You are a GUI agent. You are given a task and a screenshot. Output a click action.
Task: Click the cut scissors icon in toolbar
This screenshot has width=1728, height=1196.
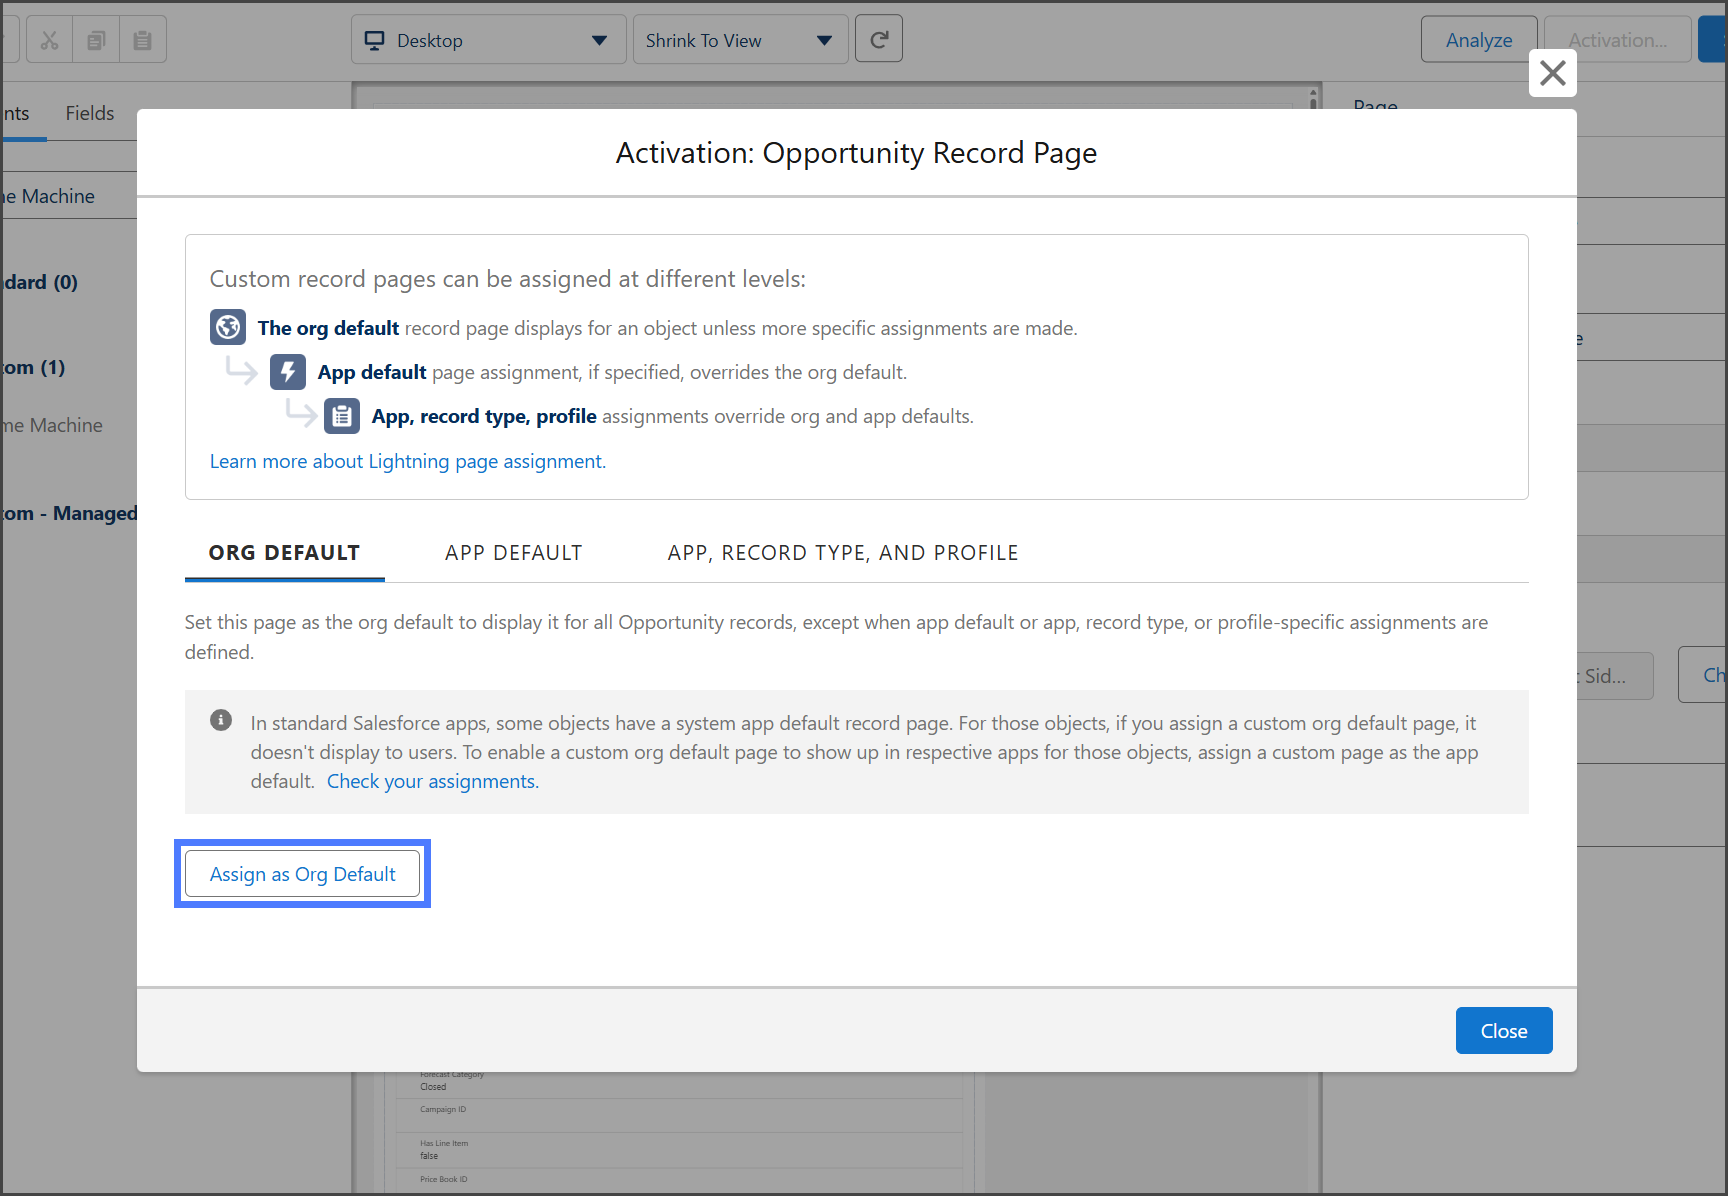[x=49, y=40]
